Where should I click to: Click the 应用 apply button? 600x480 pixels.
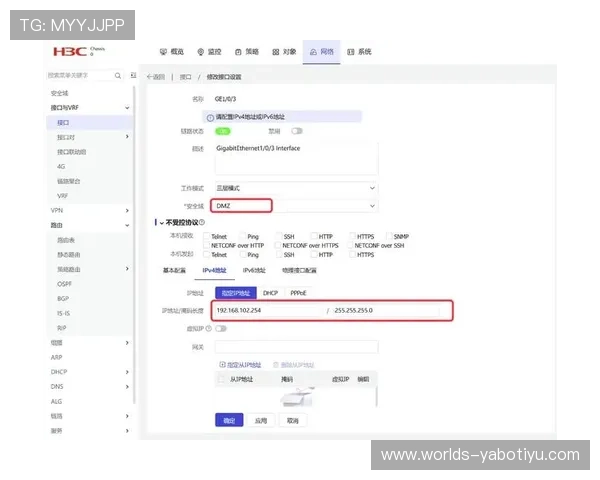click(261, 420)
